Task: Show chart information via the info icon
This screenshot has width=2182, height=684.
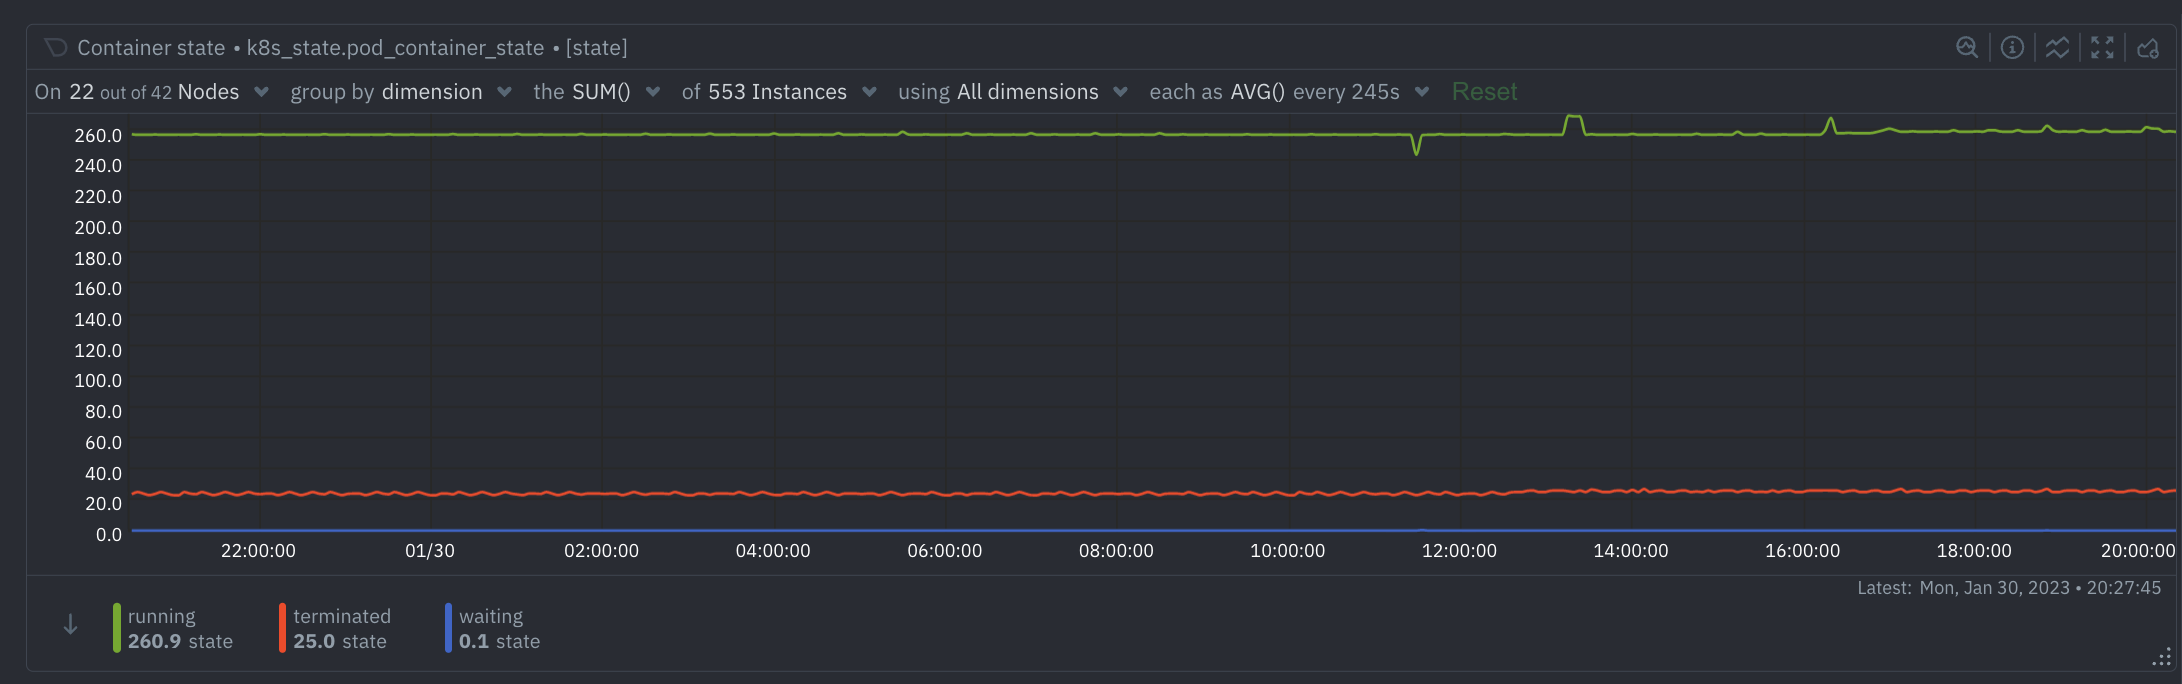Action: click(2012, 47)
